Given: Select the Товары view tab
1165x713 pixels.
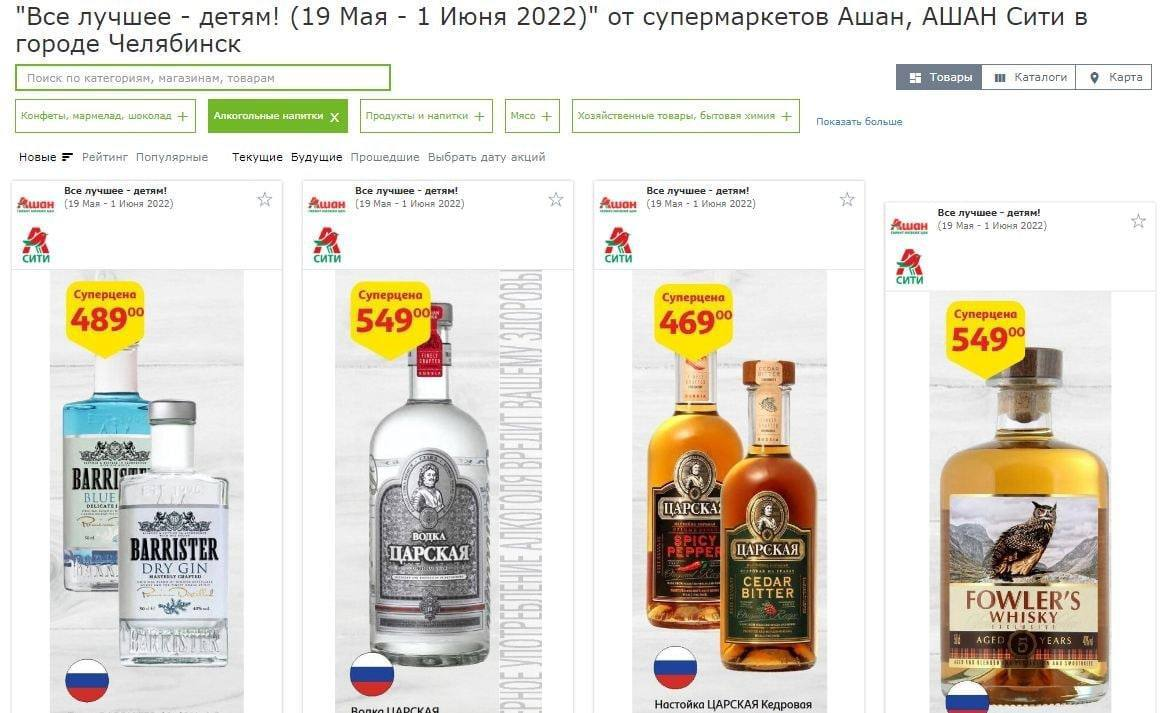Looking at the screenshot, I should (939, 77).
